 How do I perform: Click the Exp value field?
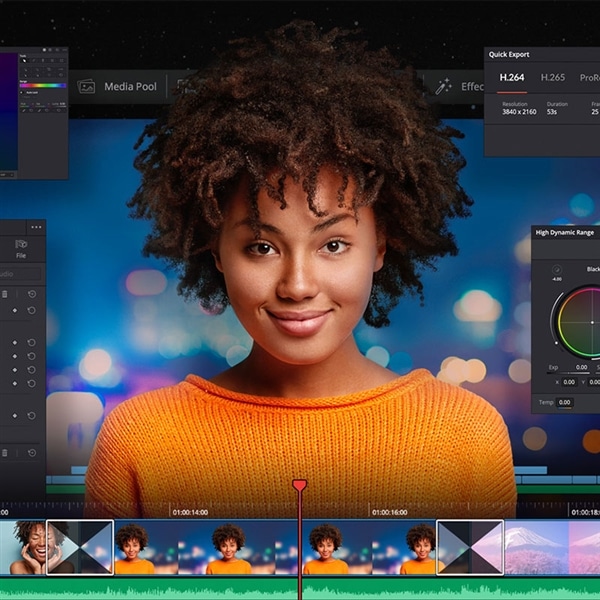(581, 367)
